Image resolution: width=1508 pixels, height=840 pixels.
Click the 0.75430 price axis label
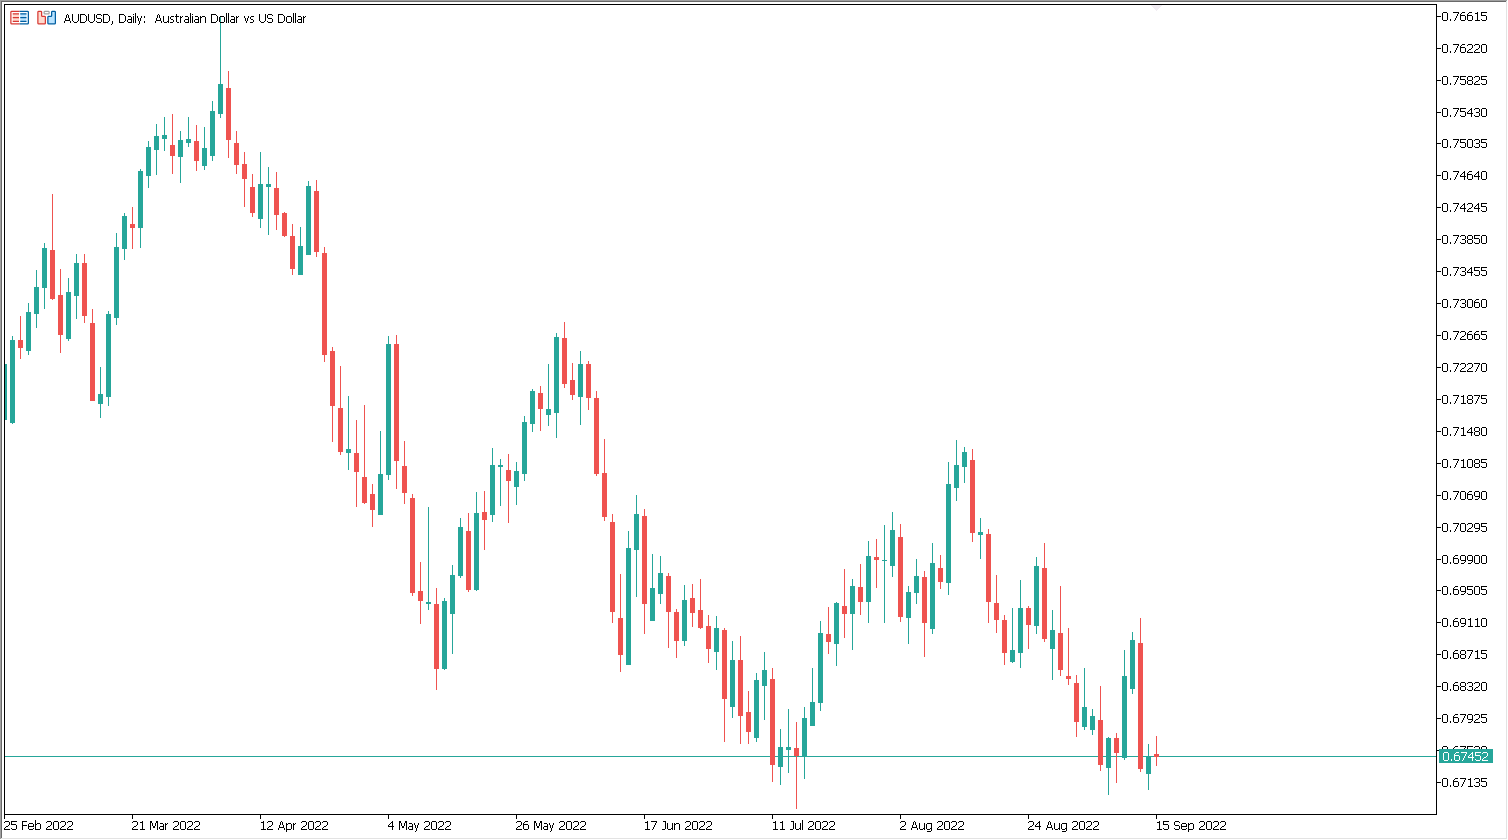[1466, 112]
